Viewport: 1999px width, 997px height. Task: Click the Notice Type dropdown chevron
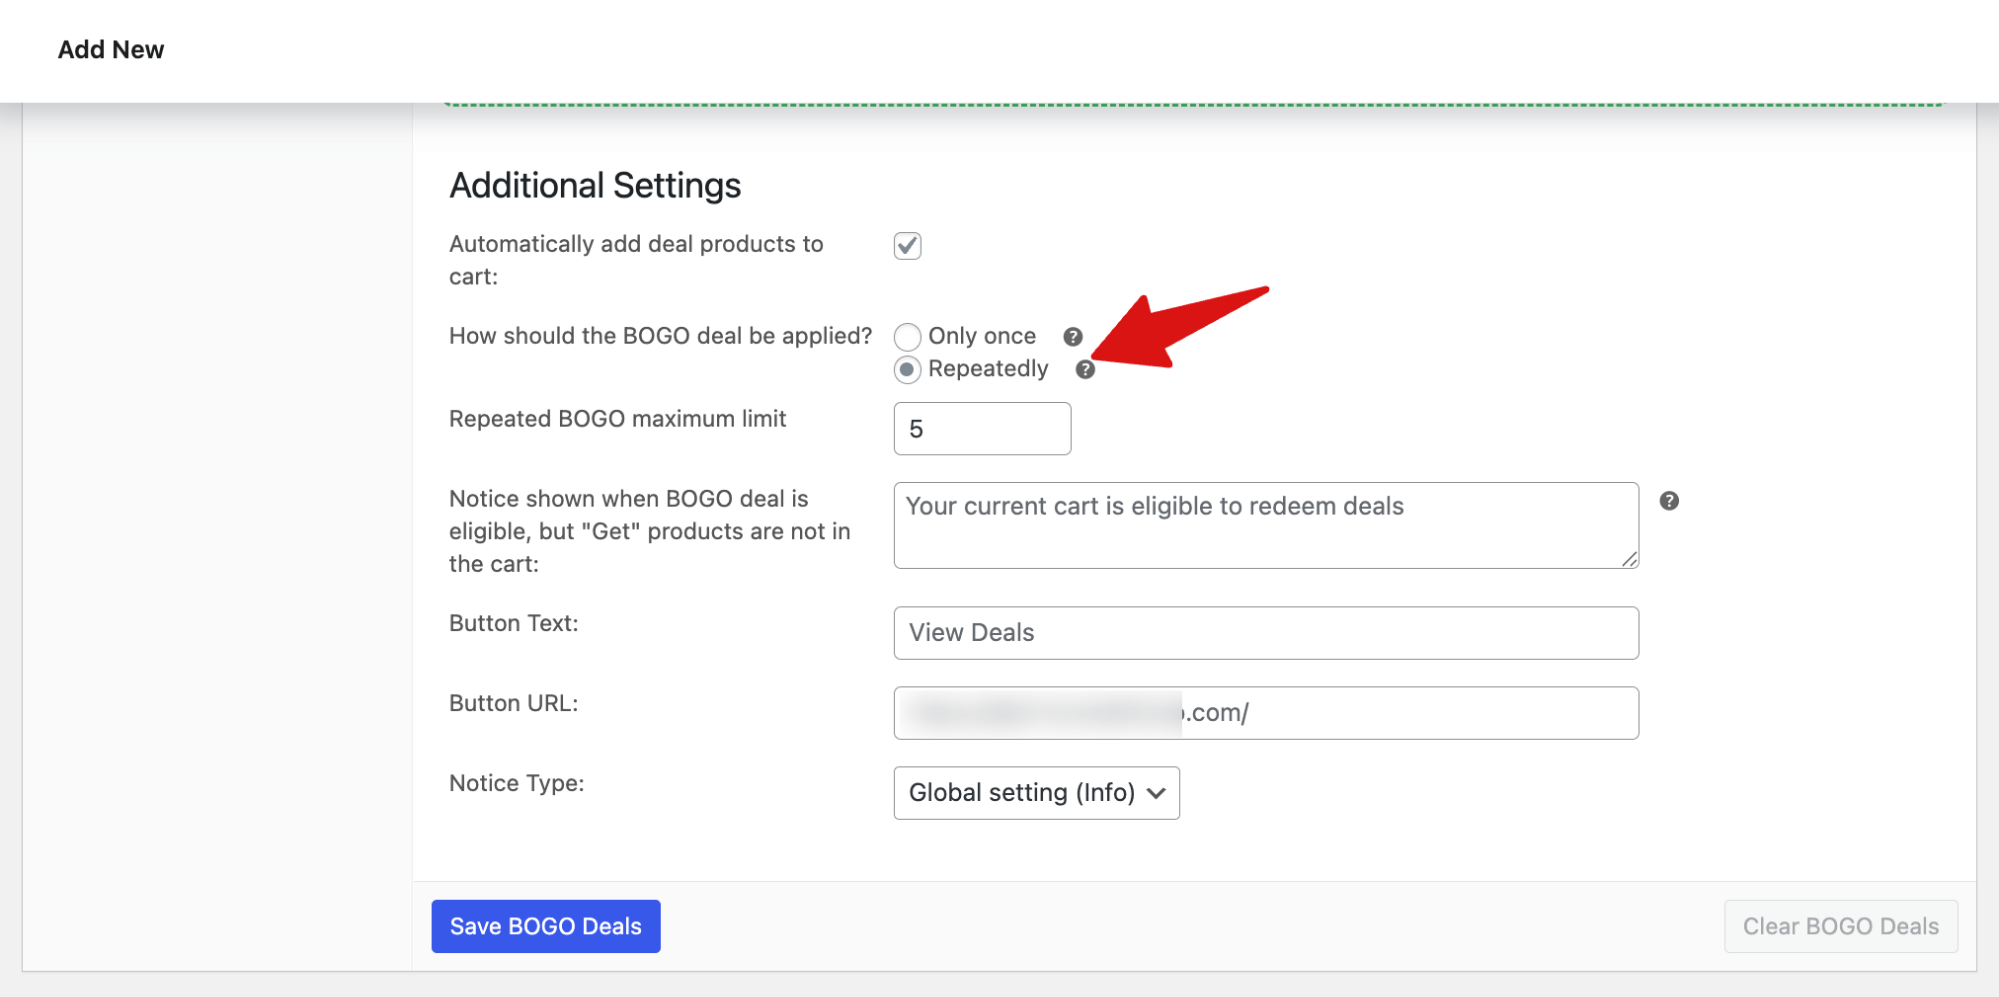tap(1156, 793)
